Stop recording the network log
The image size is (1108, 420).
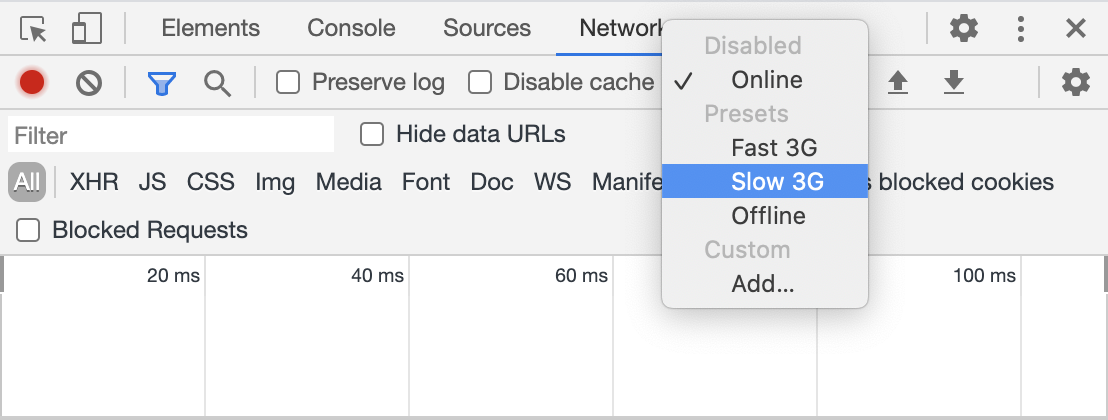(32, 82)
